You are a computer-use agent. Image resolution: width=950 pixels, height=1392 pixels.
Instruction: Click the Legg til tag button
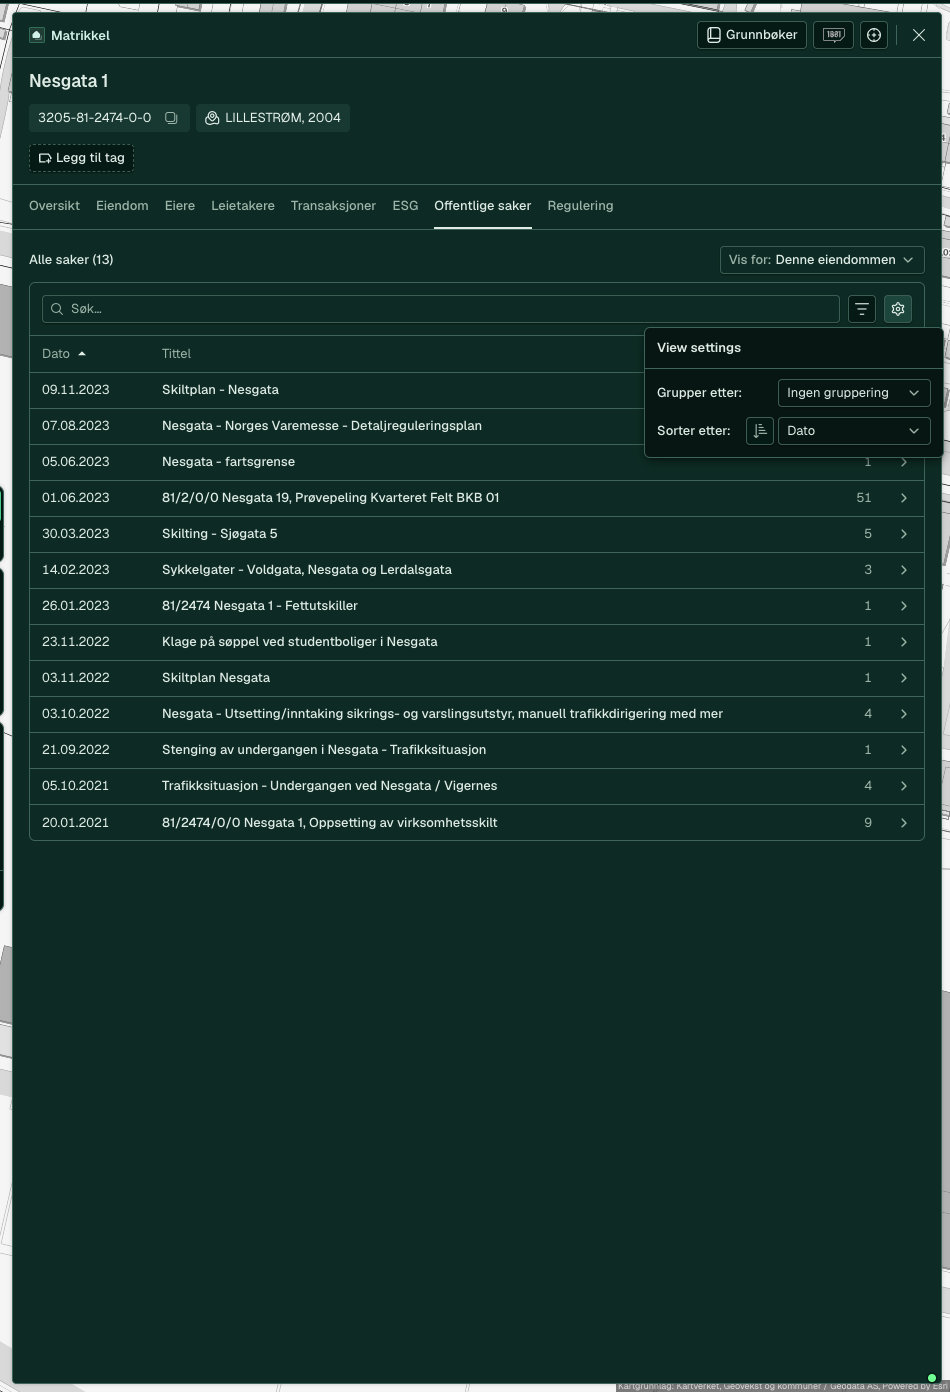point(81,158)
